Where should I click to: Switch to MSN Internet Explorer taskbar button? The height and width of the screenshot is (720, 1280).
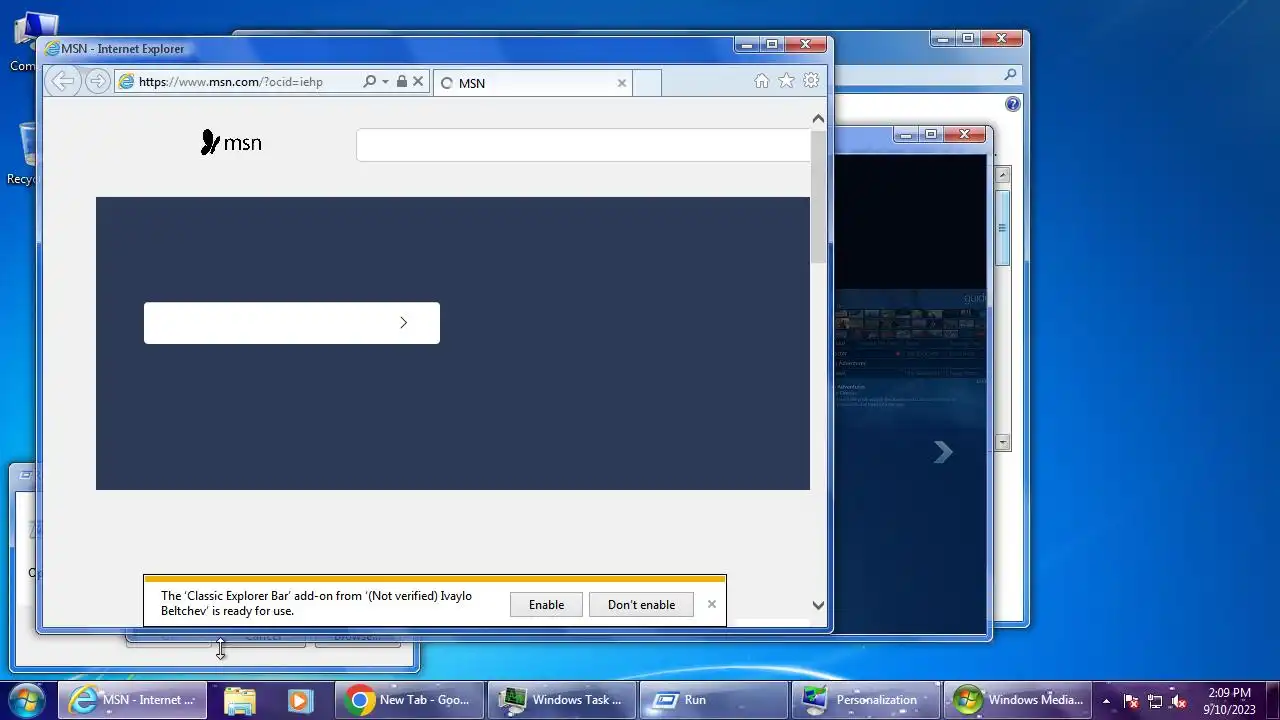tap(132, 700)
